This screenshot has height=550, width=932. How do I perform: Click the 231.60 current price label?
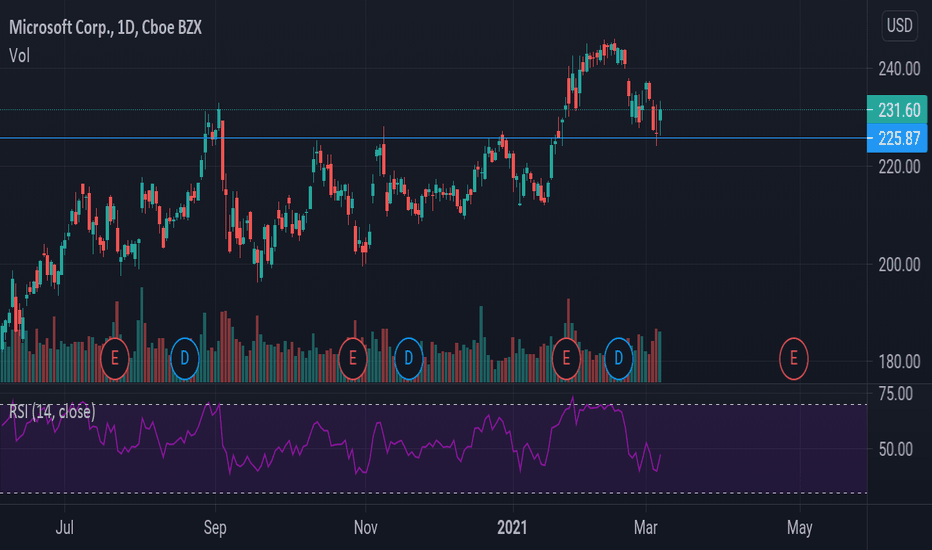click(x=897, y=110)
